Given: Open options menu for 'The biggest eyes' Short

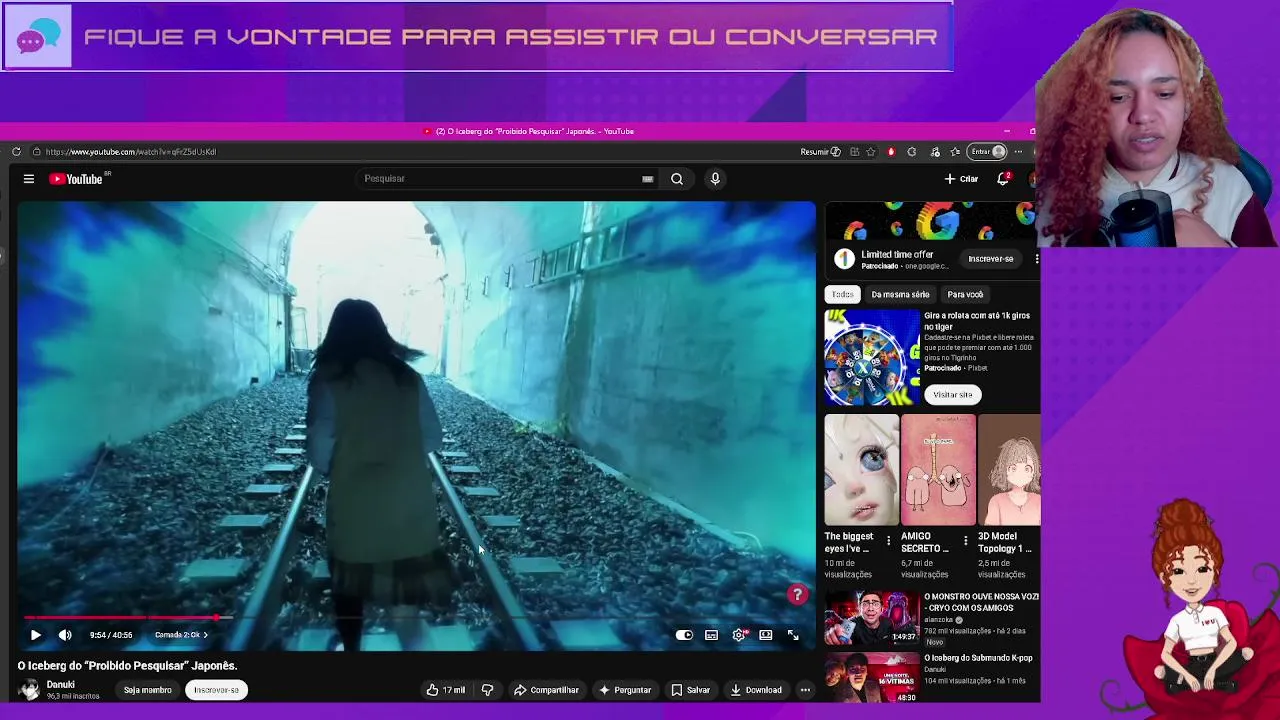Looking at the screenshot, I should (x=888, y=542).
